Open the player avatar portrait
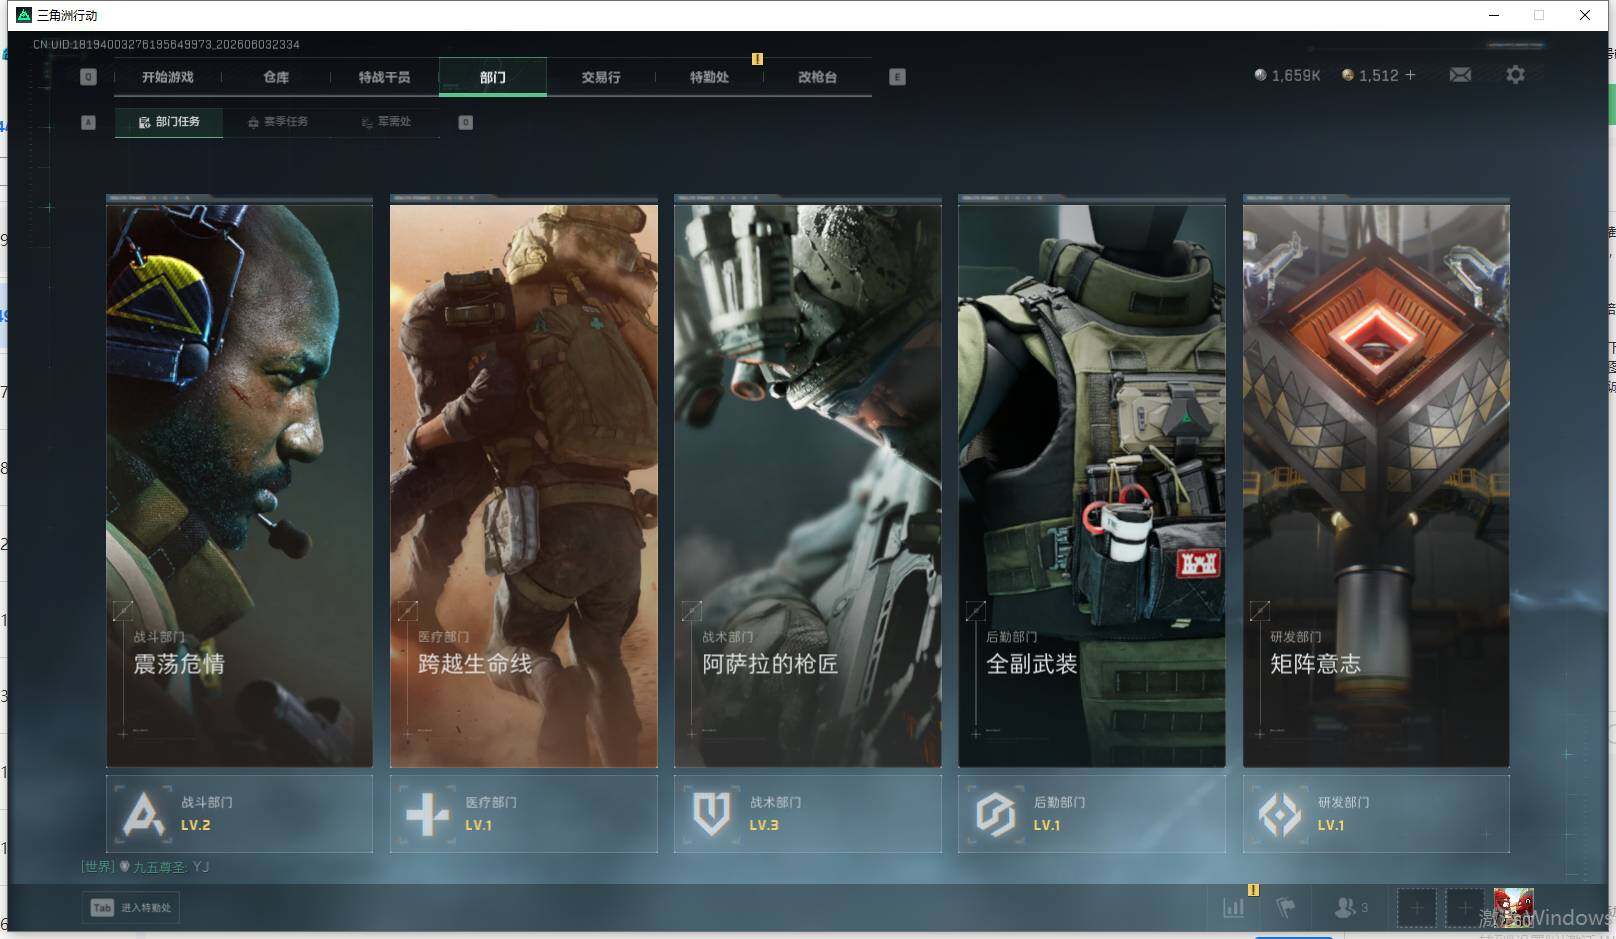The width and height of the screenshot is (1616, 939). click(x=1513, y=908)
